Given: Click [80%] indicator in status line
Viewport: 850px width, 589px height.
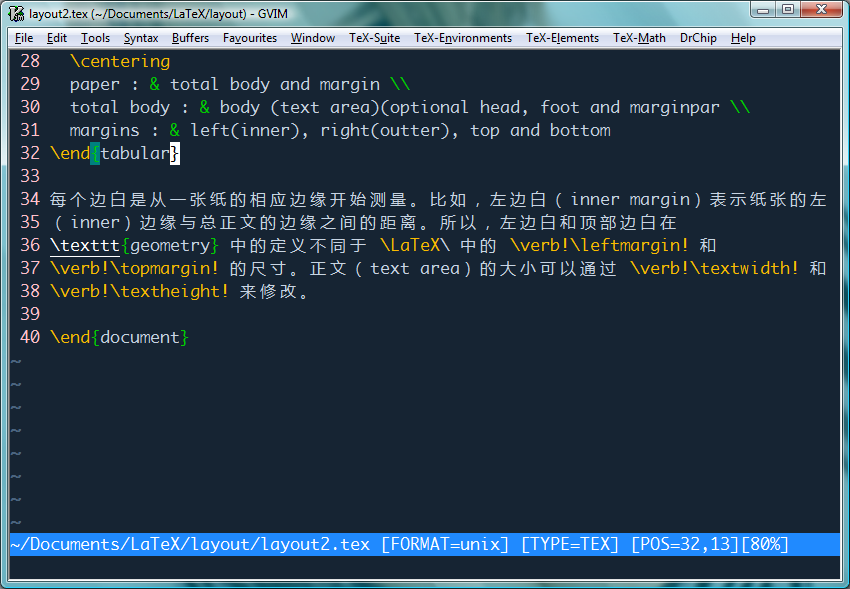Looking at the screenshot, I should pos(764,545).
